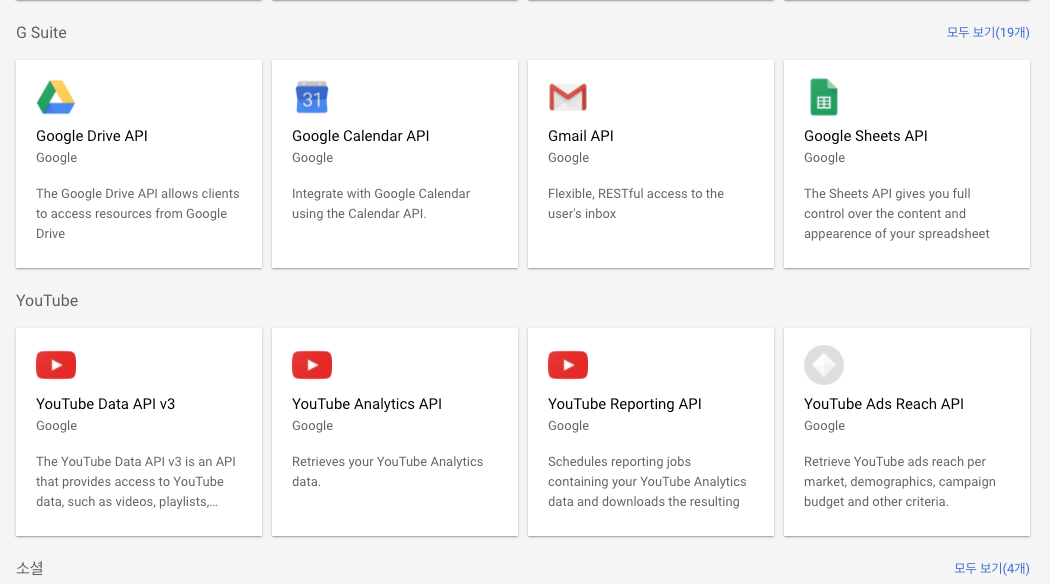Click Google publisher label under Google Calendar API

pyautogui.click(x=313, y=158)
